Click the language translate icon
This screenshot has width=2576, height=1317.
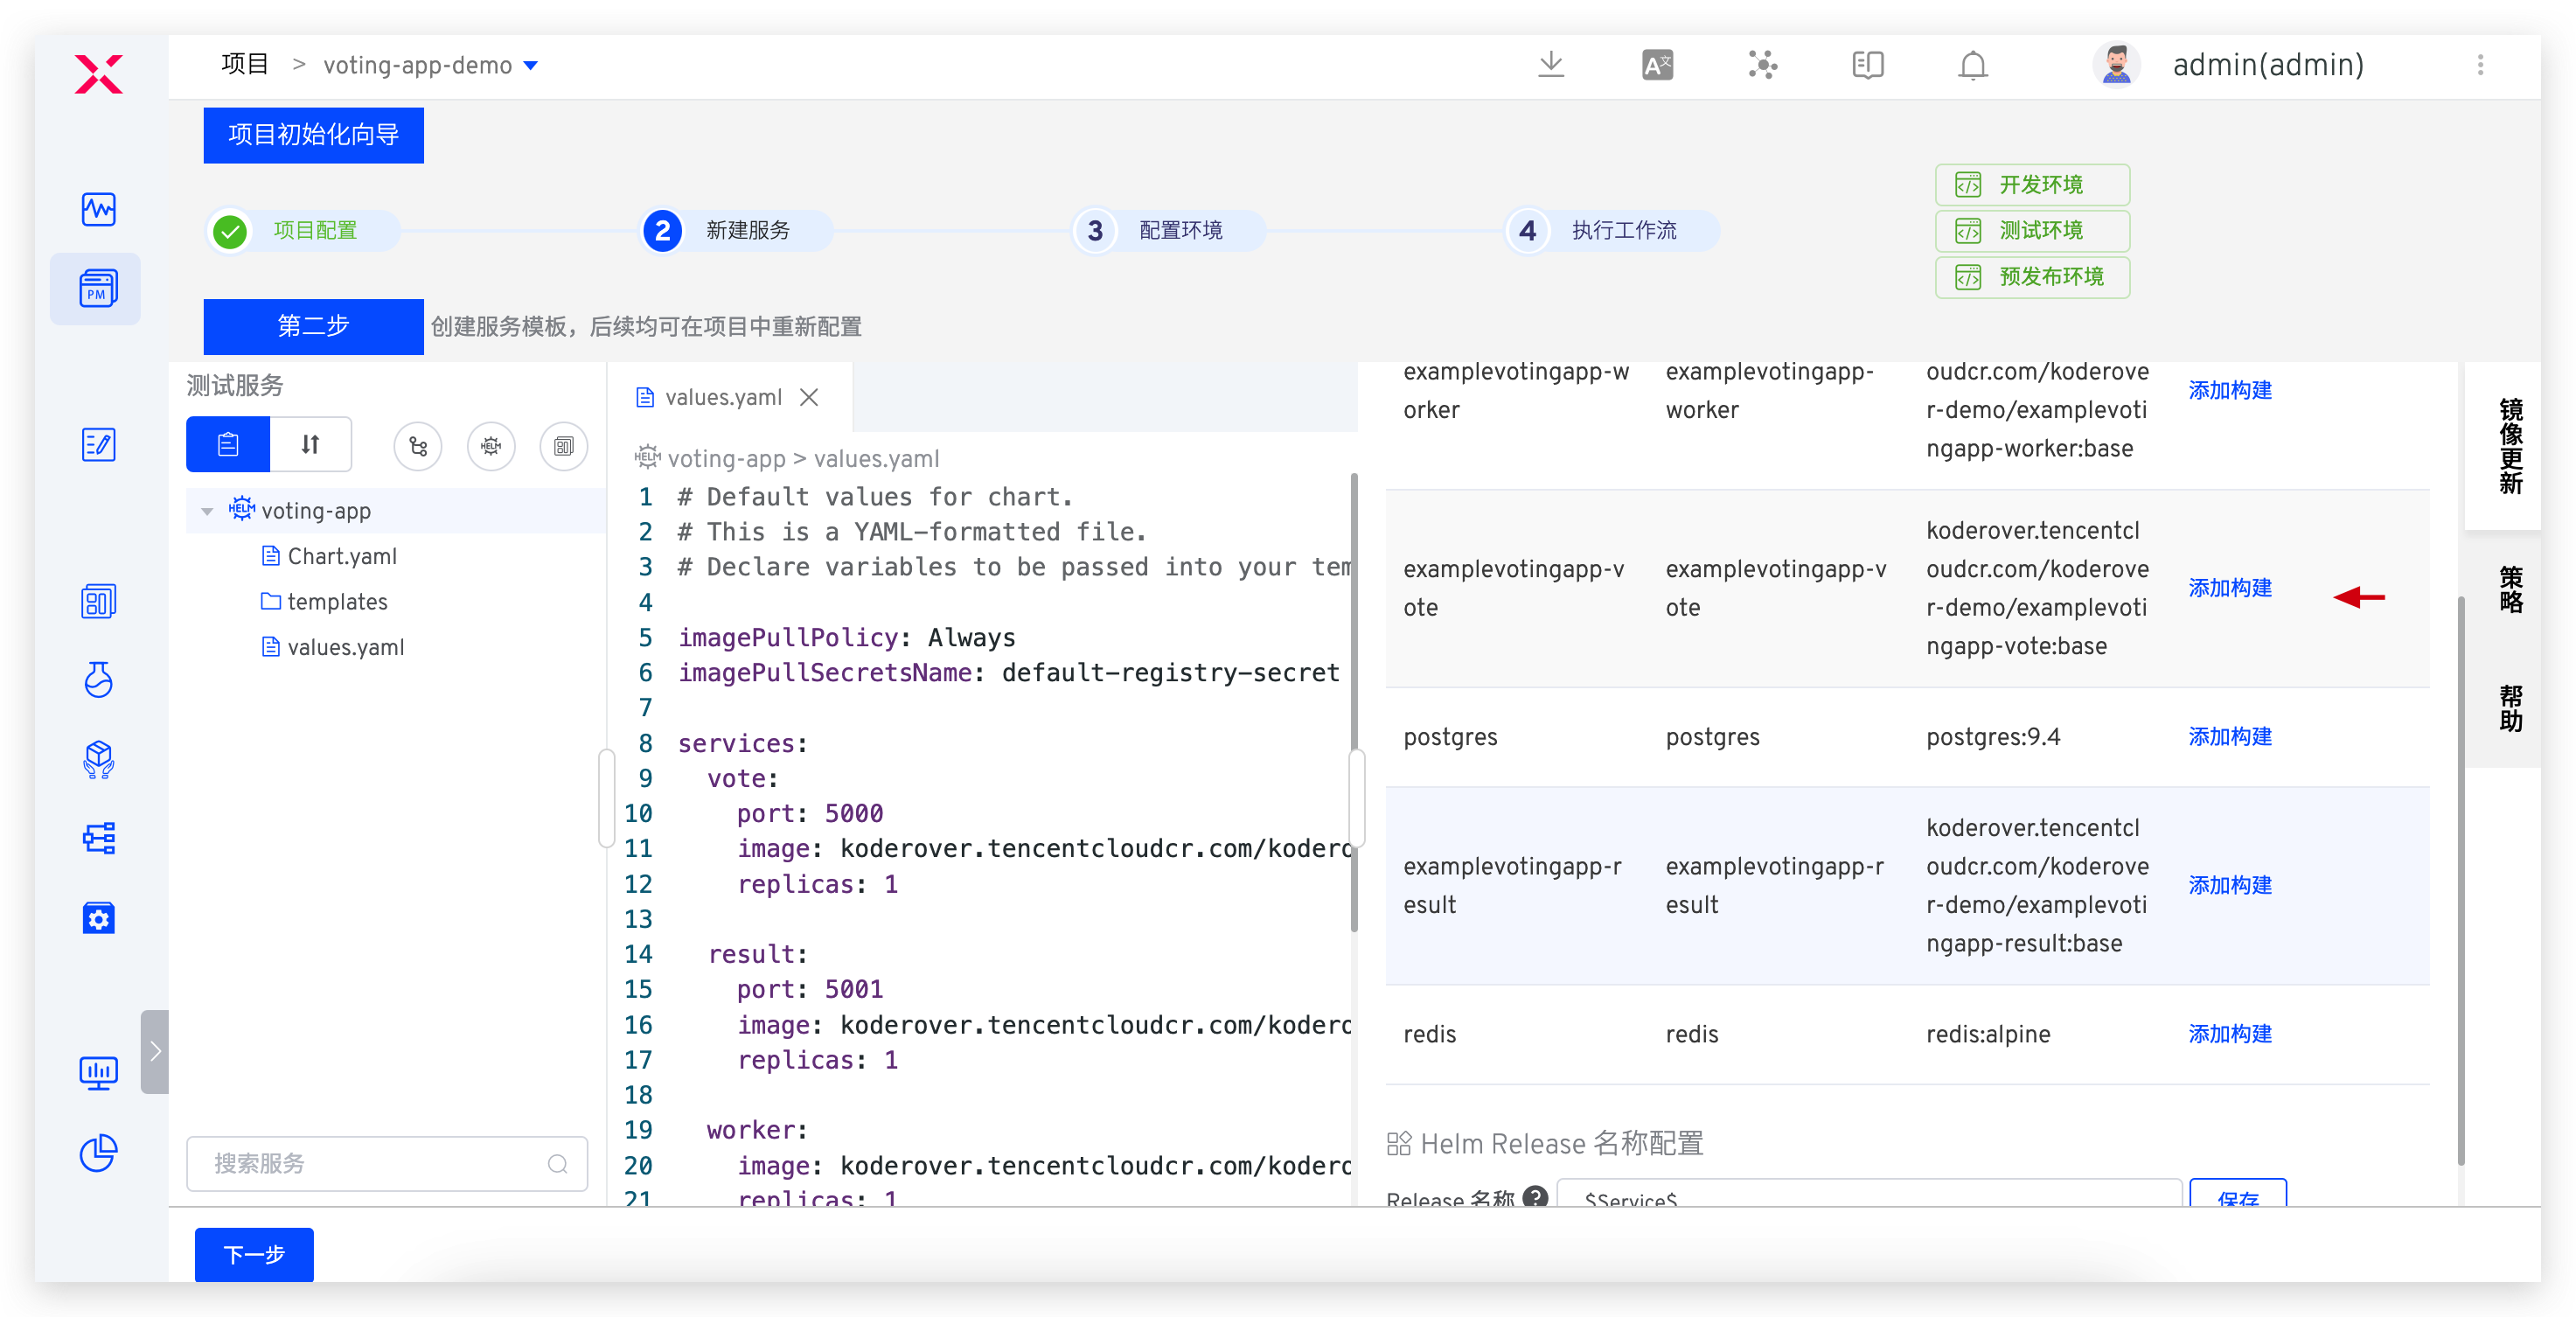coord(1657,65)
